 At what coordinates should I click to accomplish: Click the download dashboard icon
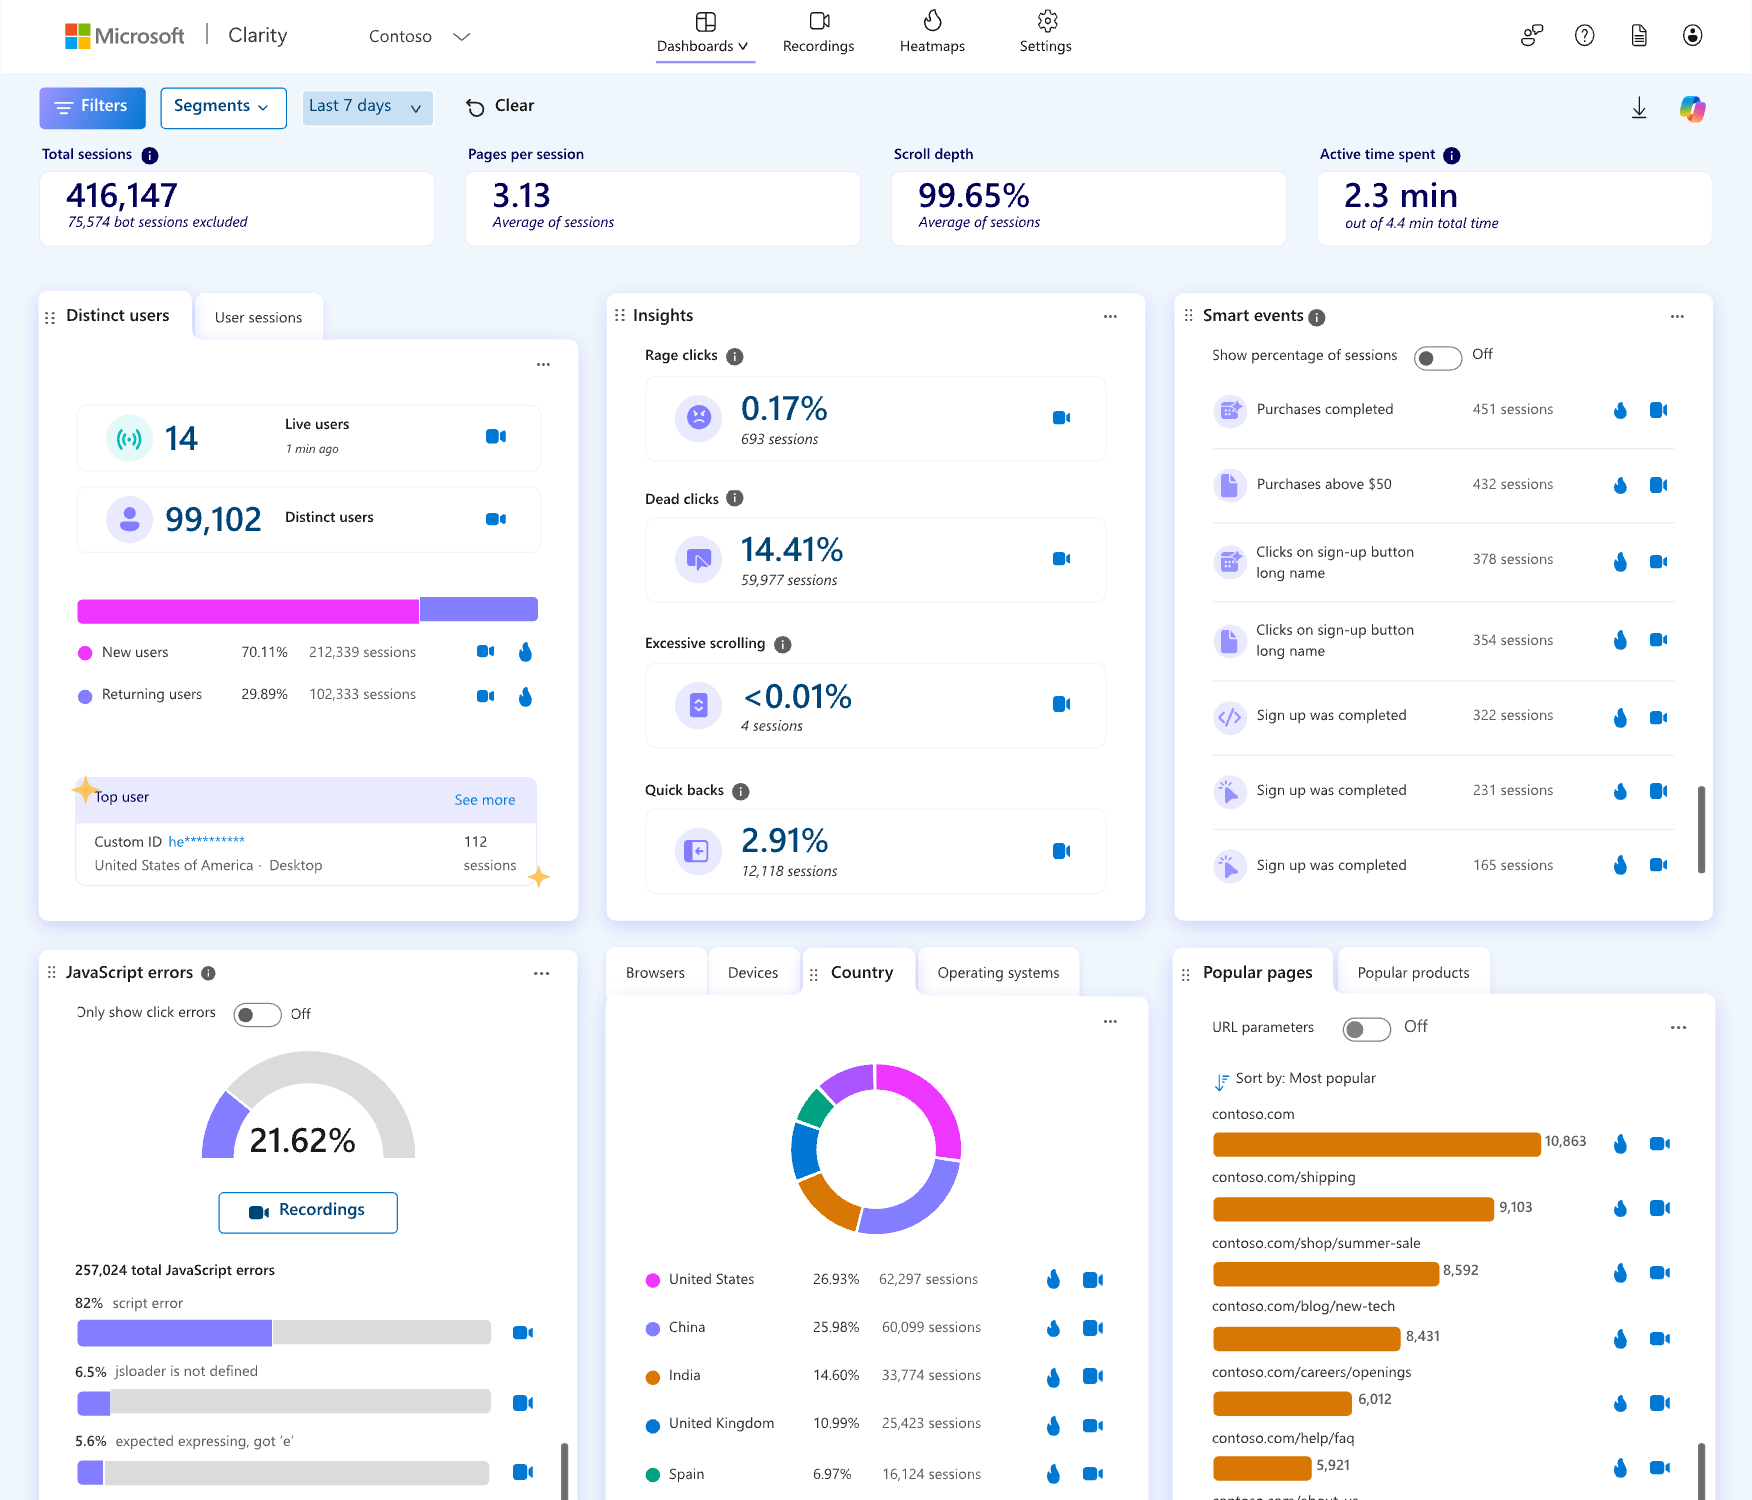coord(1639,108)
